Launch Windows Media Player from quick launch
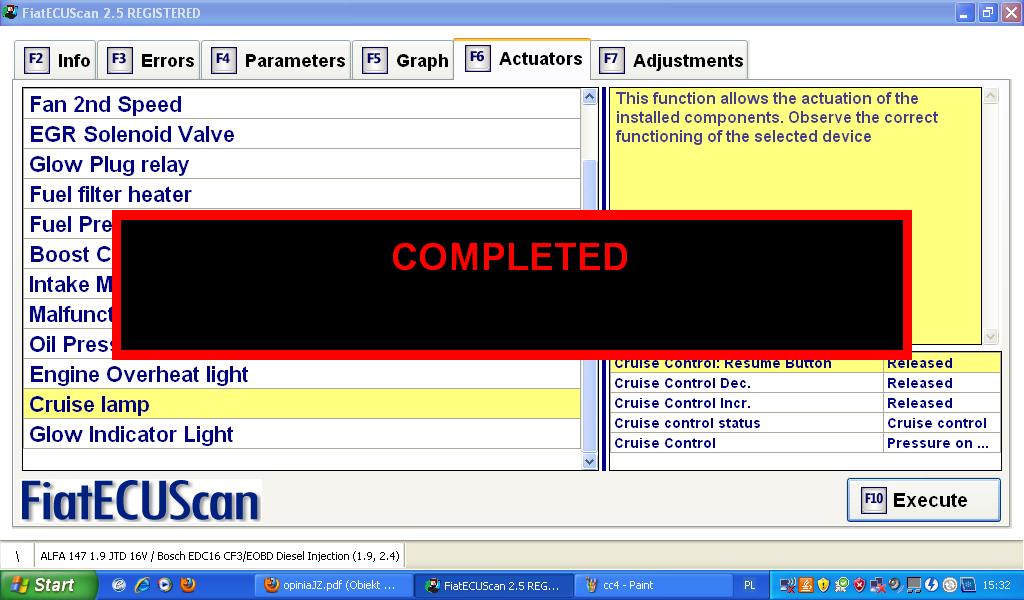The image size is (1024, 600). 165,585
